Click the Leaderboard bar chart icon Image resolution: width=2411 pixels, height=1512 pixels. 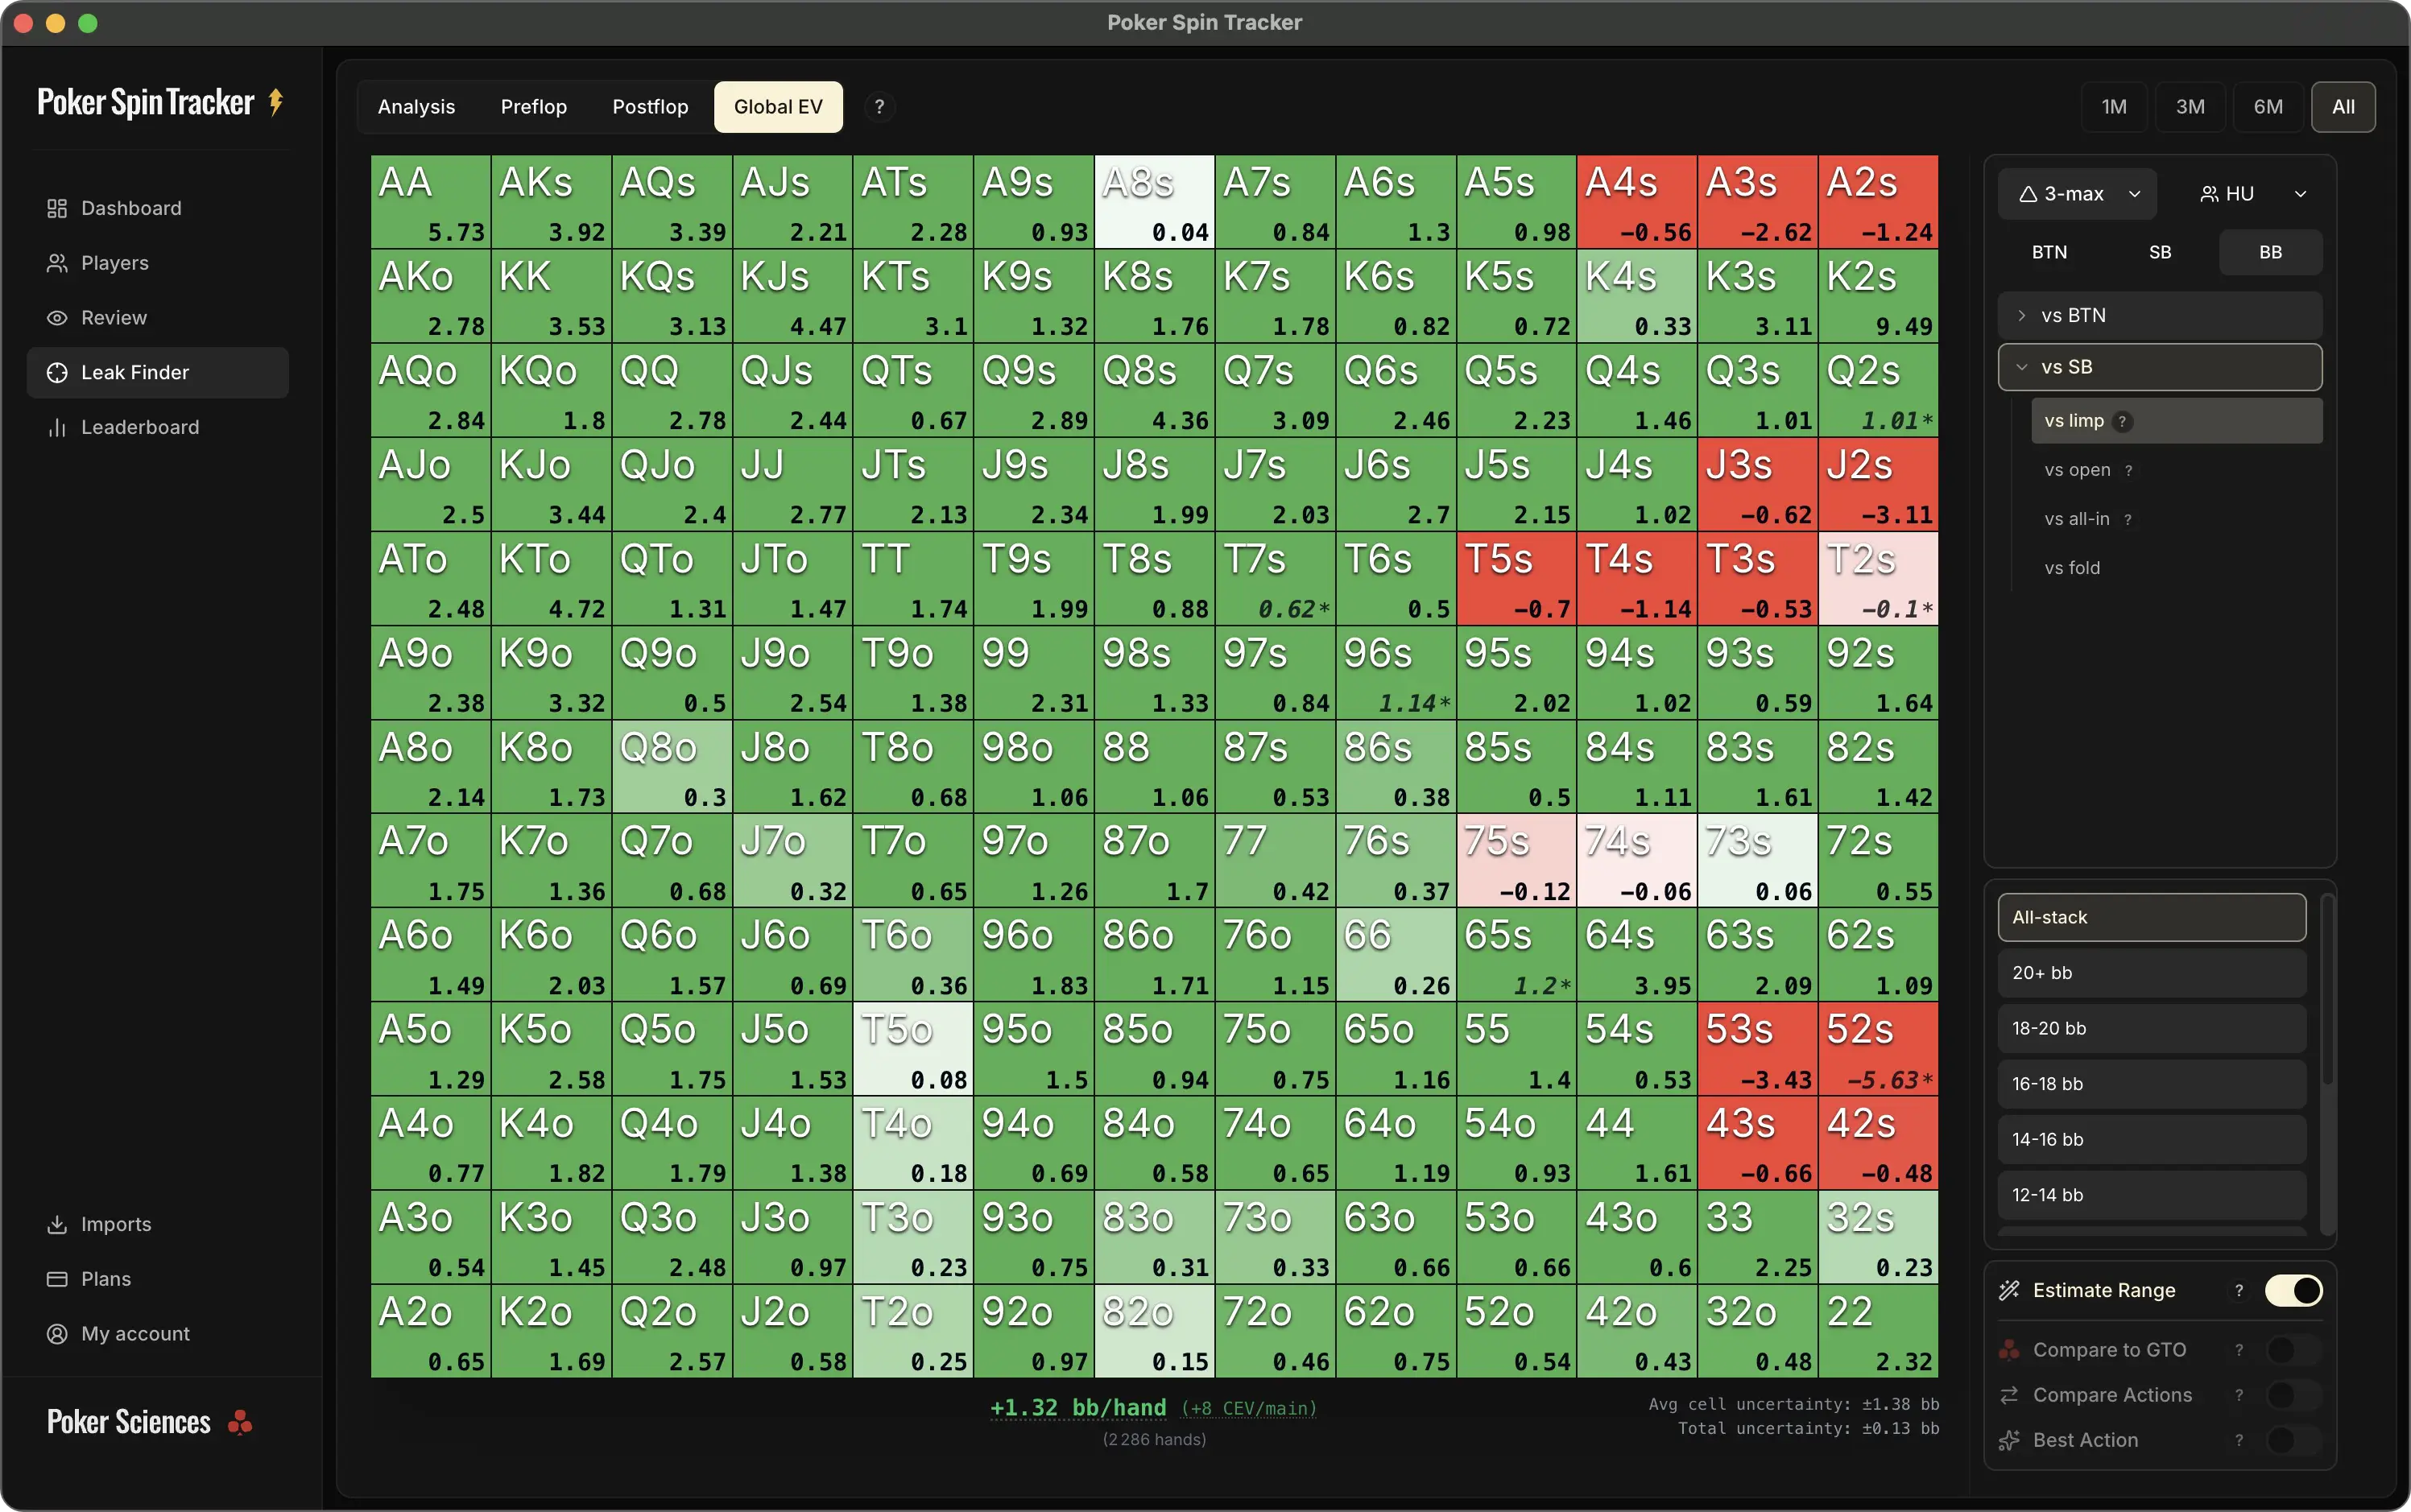[x=57, y=427]
